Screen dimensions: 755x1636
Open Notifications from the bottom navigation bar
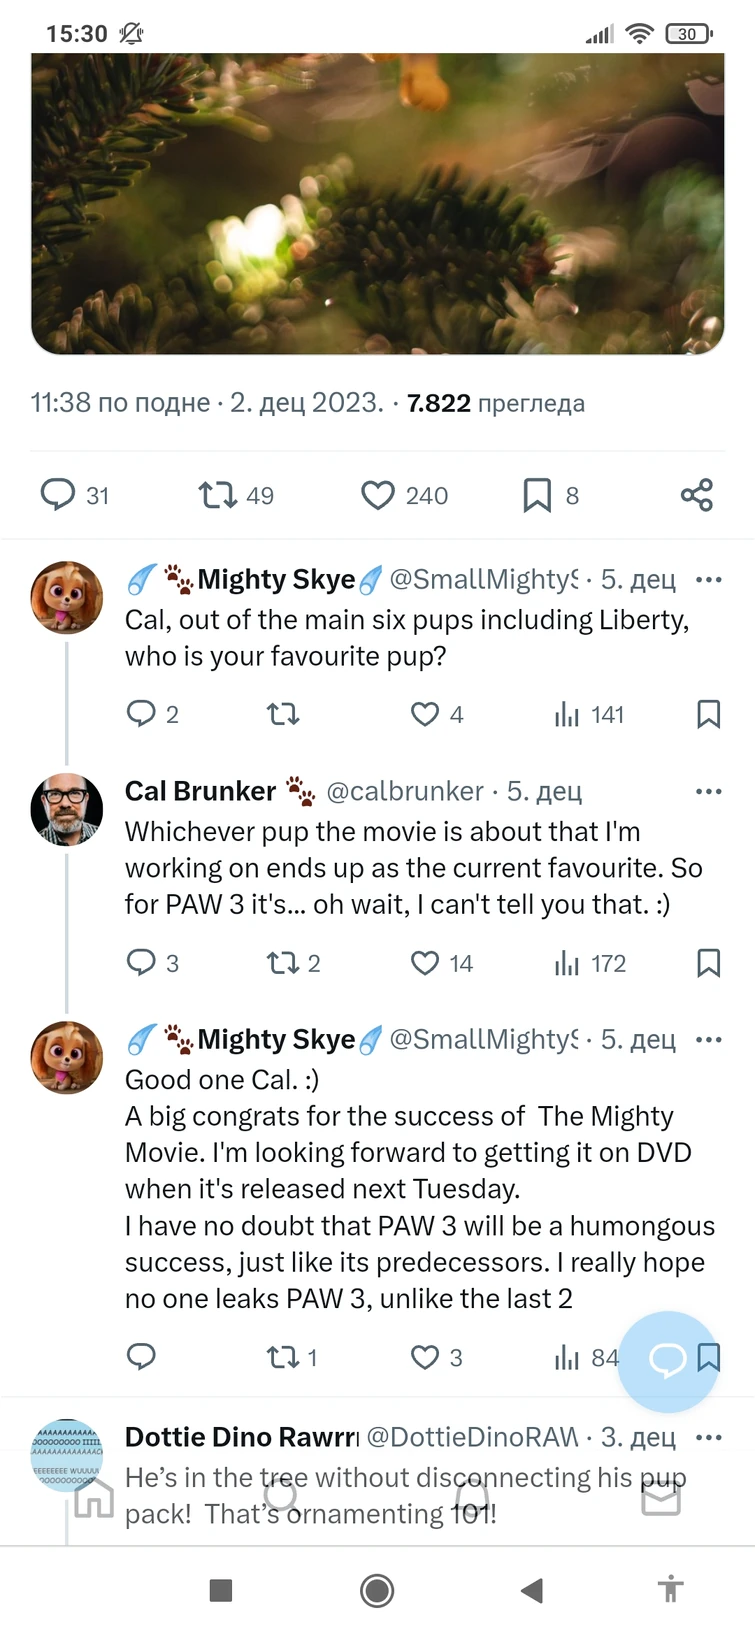pos(470,1498)
